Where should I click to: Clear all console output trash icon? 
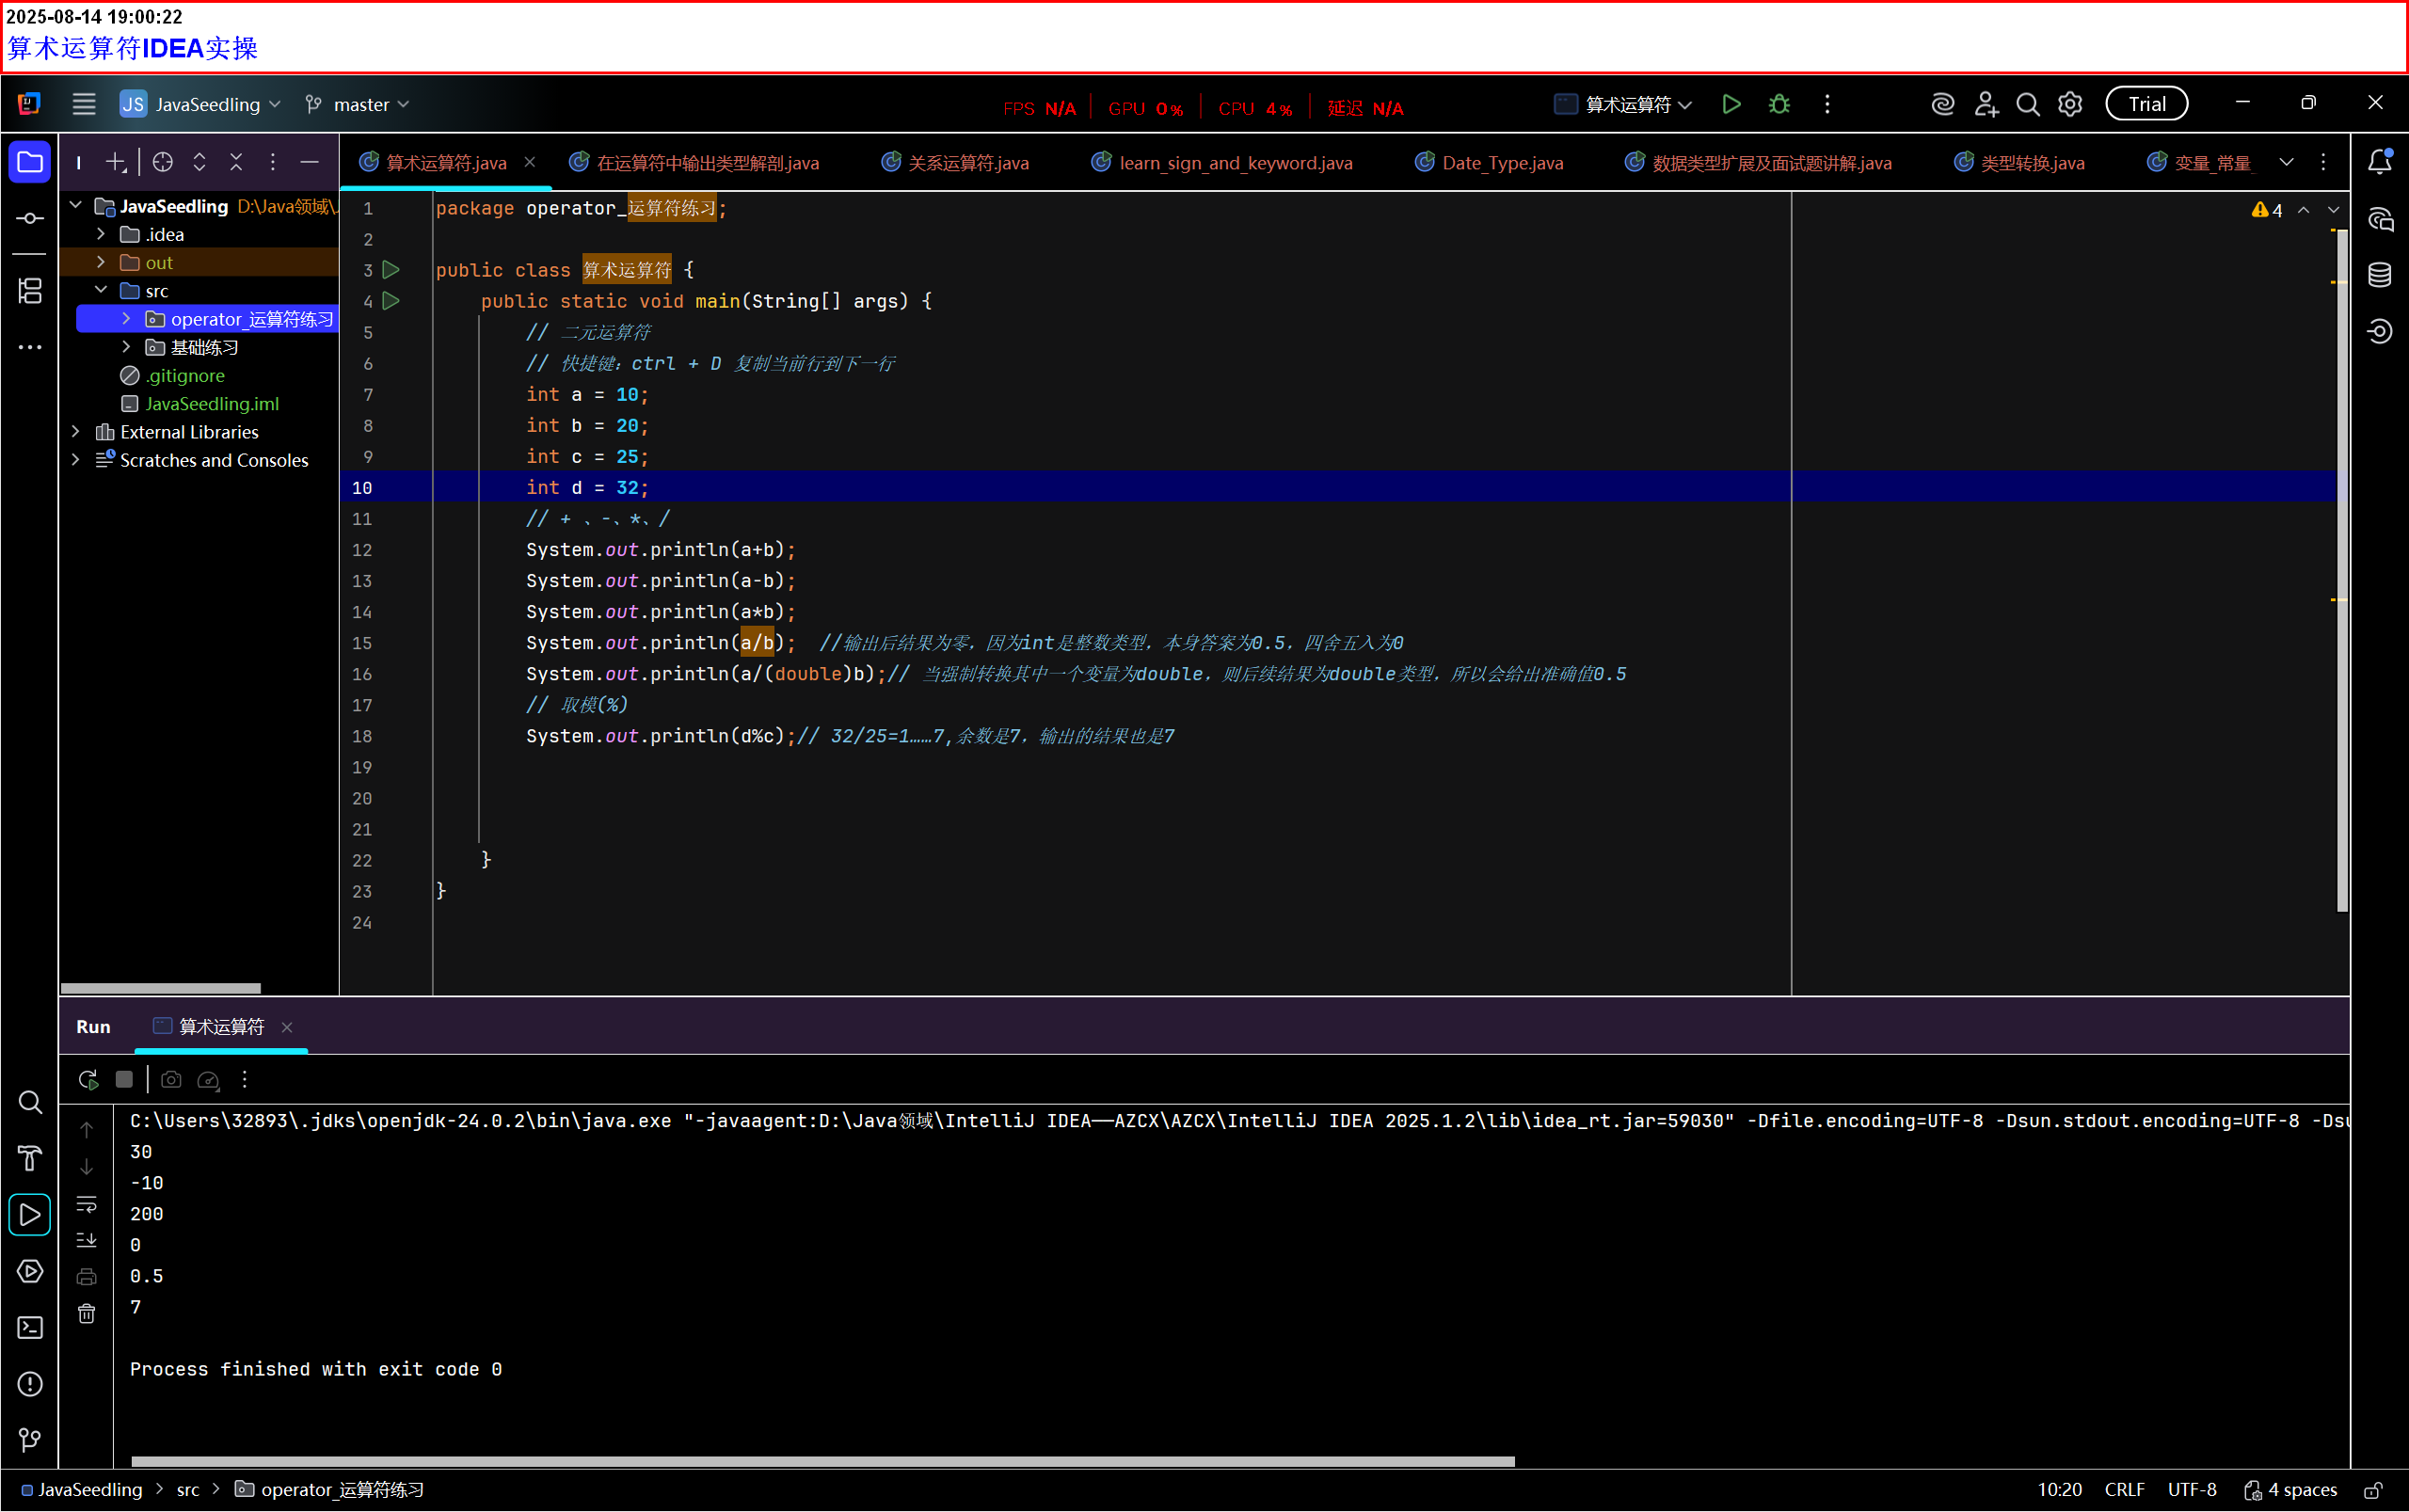click(87, 1313)
